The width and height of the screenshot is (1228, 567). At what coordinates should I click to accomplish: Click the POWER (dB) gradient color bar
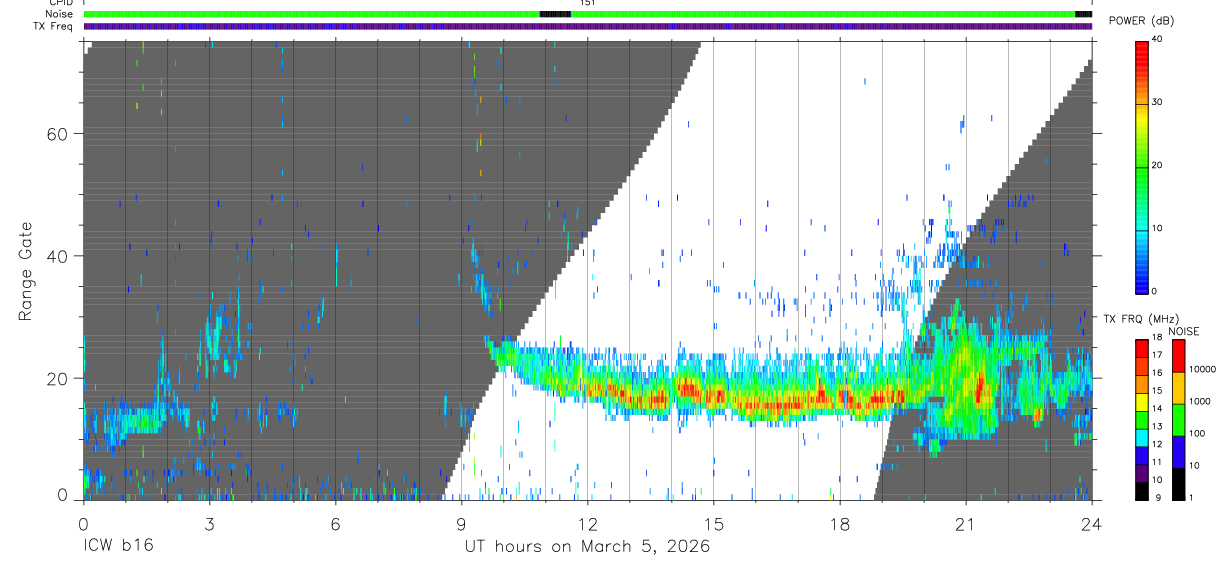point(1142,166)
